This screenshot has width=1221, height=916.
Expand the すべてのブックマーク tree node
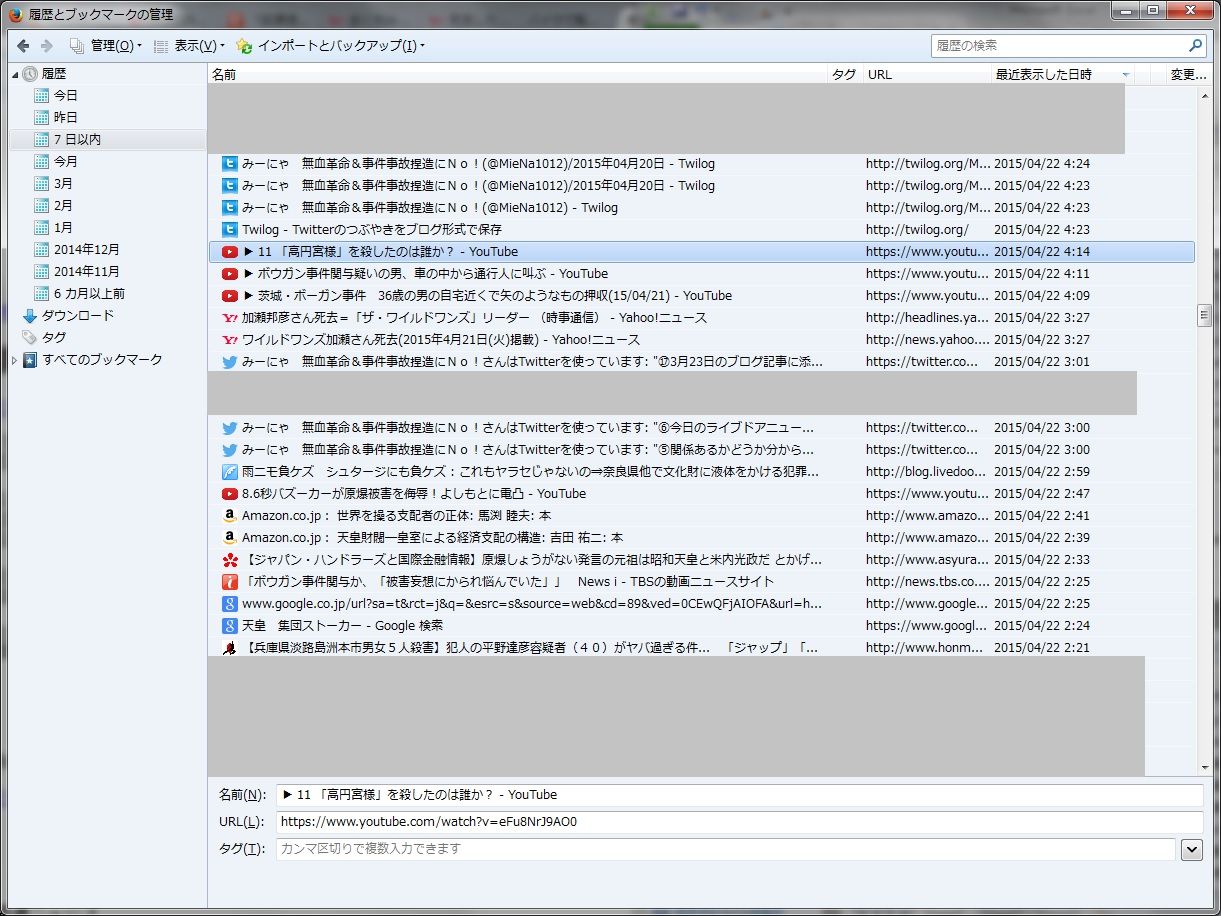coord(15,360)
